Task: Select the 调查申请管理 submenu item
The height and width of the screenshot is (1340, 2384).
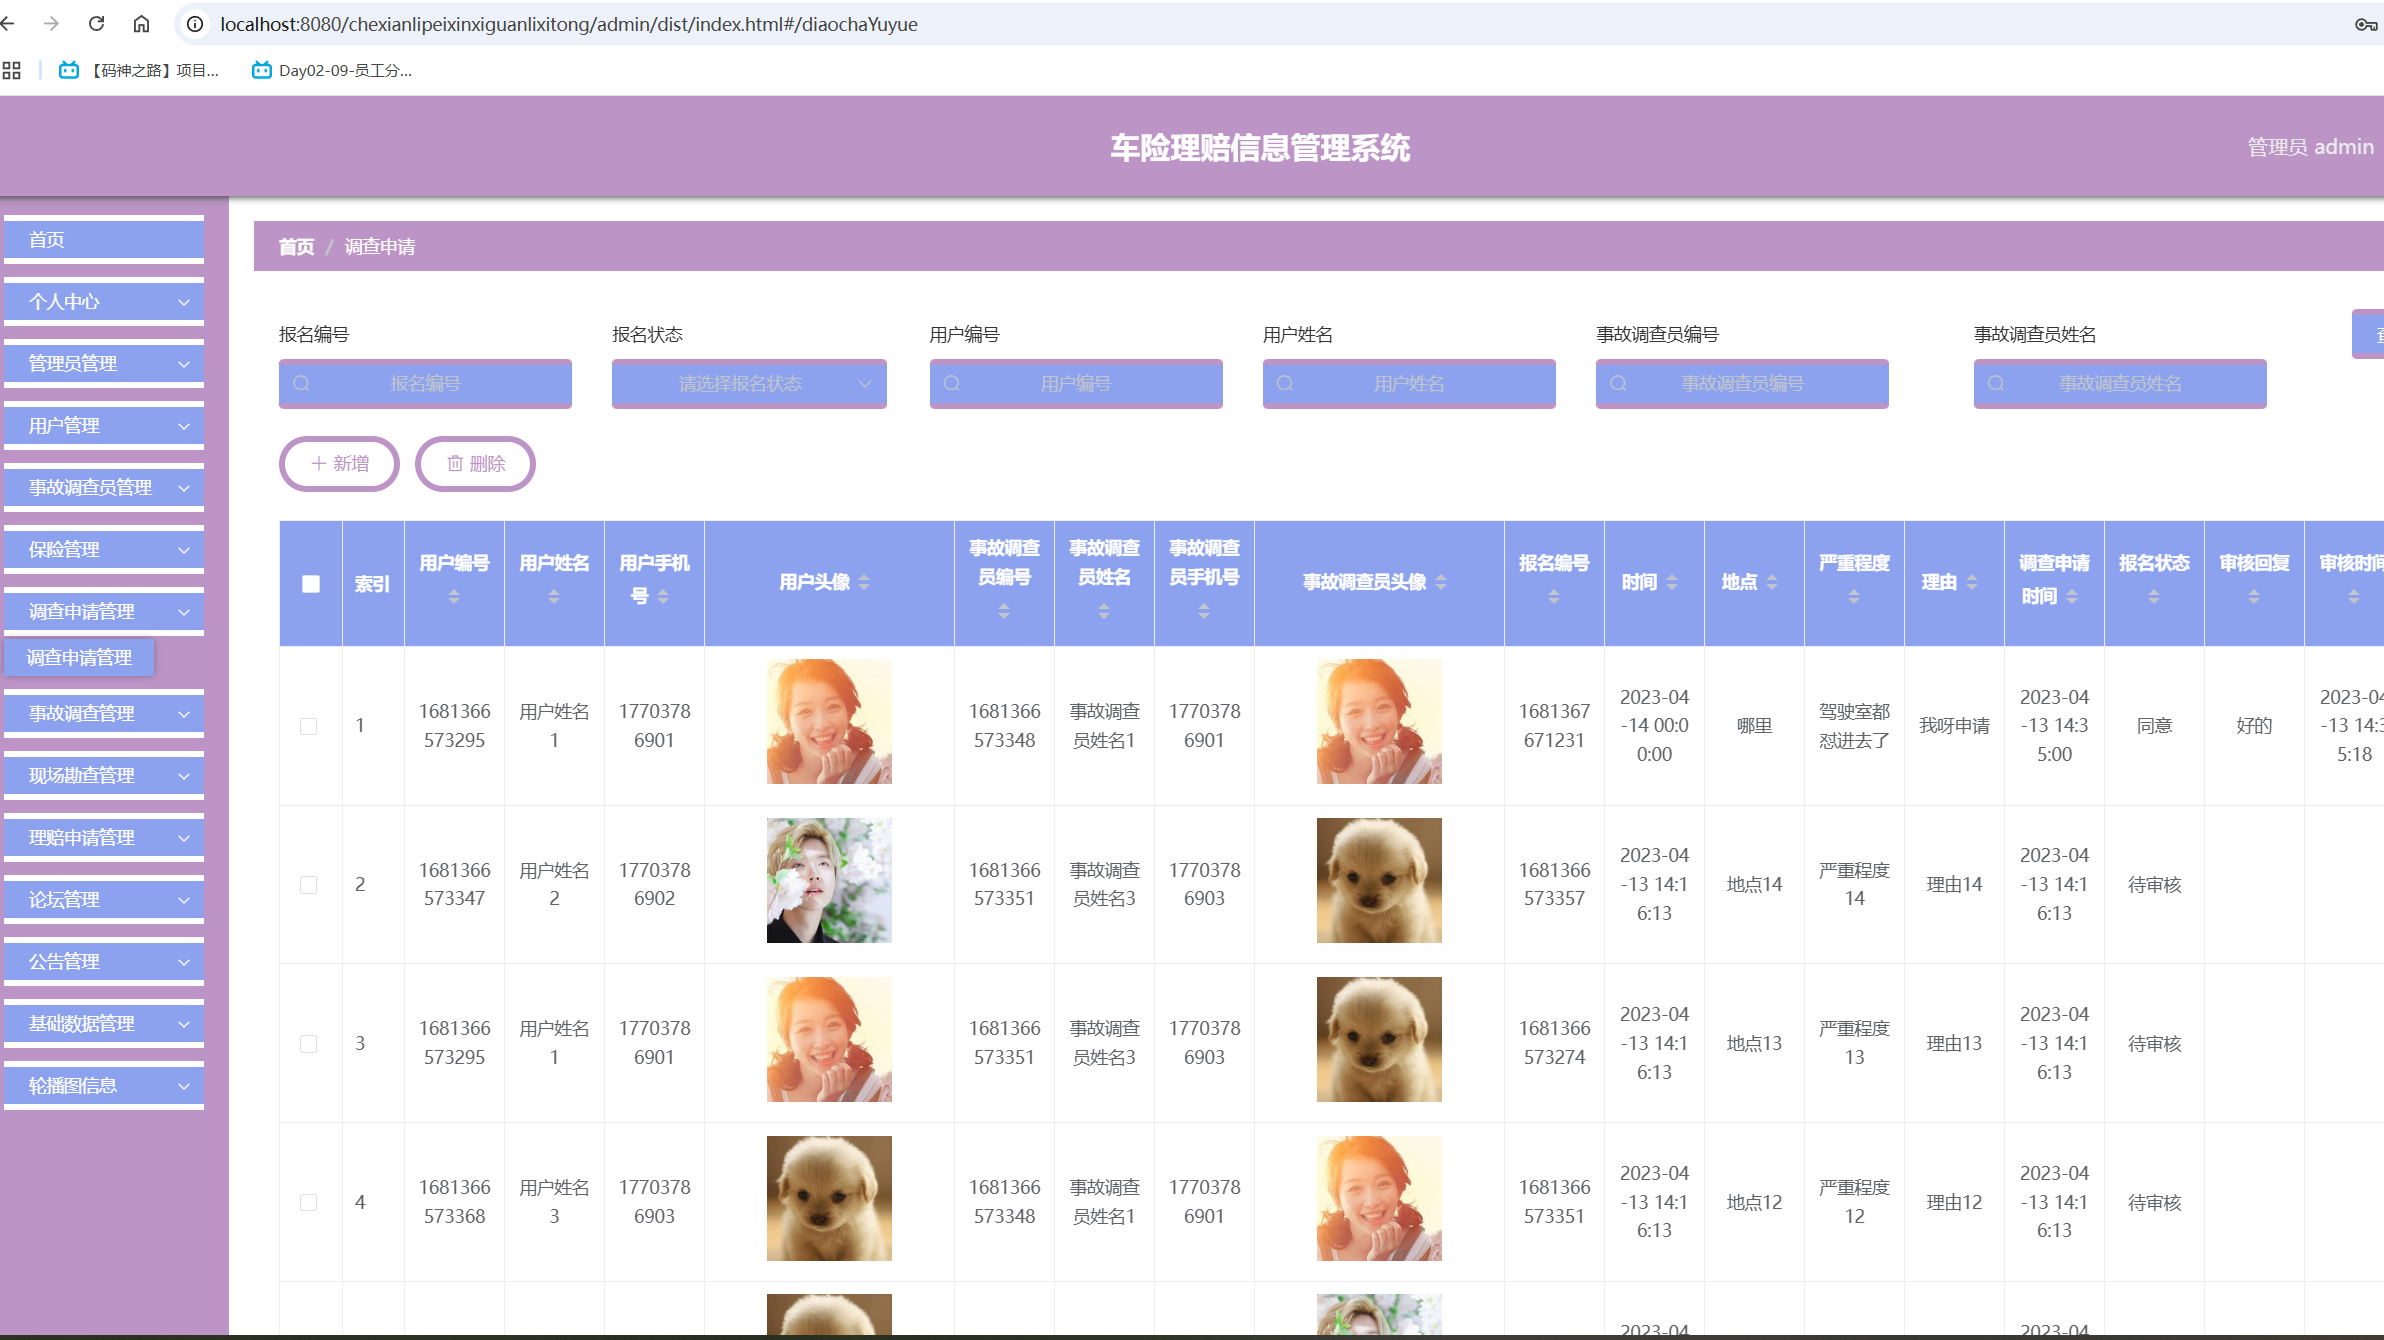Action: tap(79, 657)
